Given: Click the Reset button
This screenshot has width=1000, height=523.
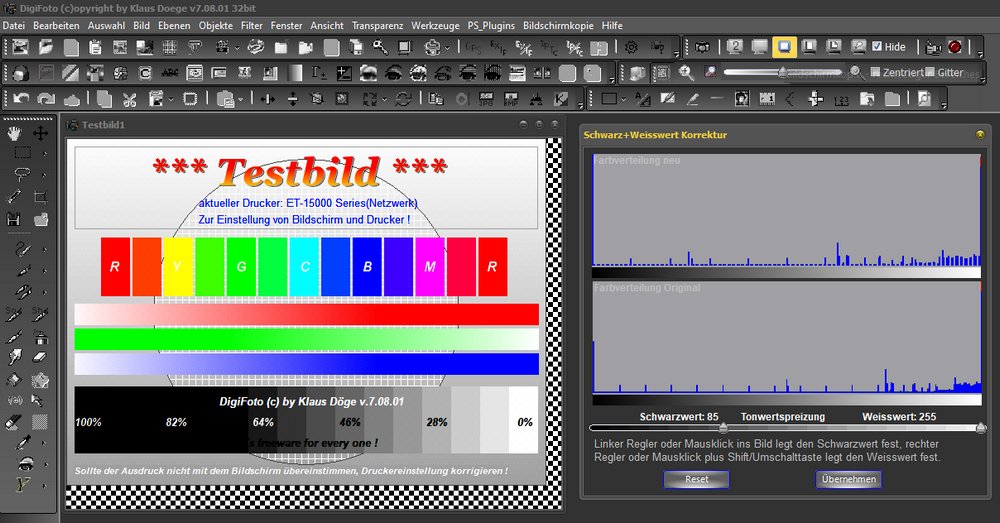Looking at the screenshot, I should 696,480.
